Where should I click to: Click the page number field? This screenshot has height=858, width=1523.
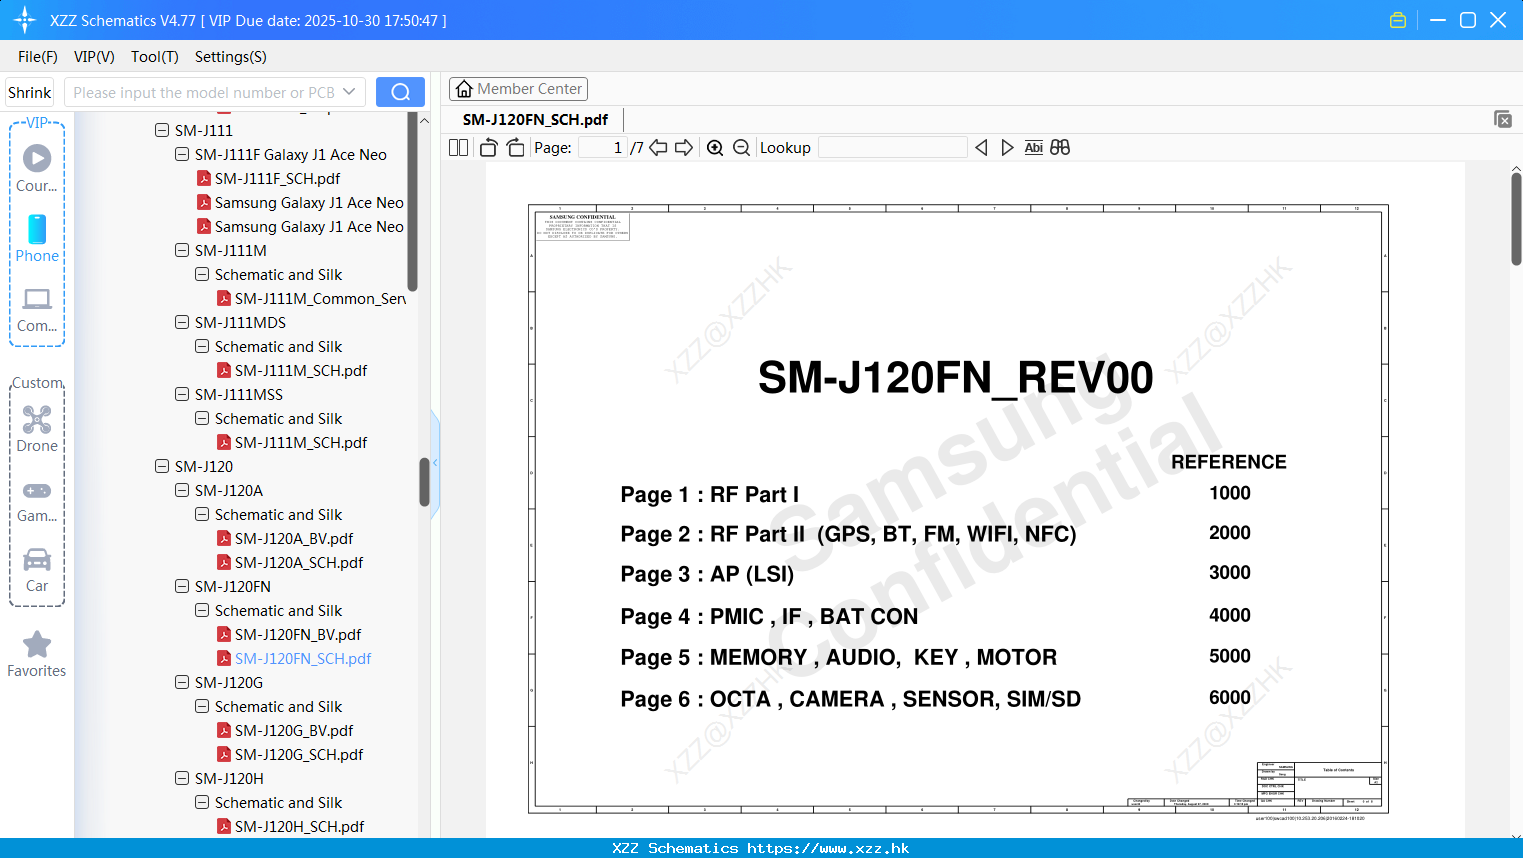pyautogui.click(x=603, y=147)
